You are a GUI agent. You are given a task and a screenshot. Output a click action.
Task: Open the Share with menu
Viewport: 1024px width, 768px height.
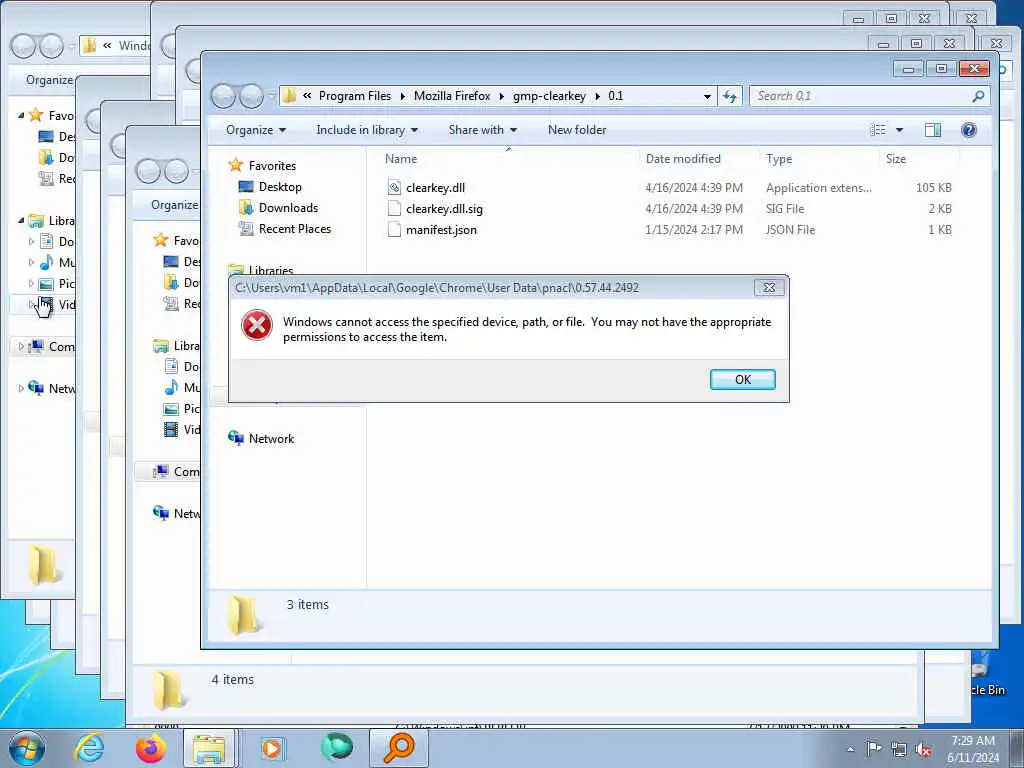[x=483, y=130]
